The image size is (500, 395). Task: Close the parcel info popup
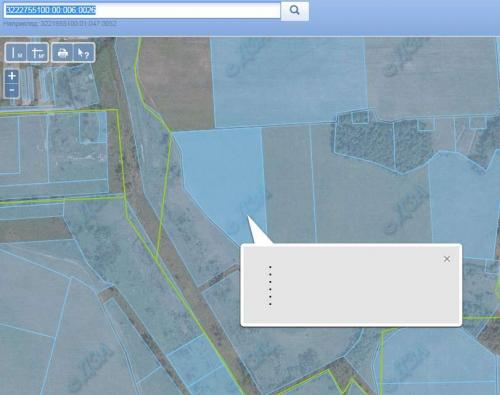click(447, 259)
